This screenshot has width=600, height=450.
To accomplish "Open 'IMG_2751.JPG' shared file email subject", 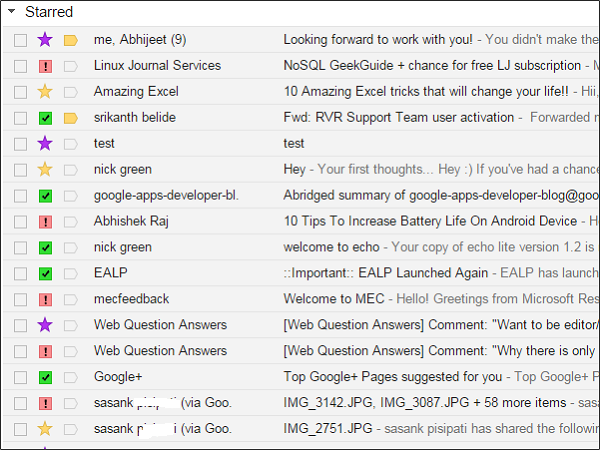I will coord(328,429).
